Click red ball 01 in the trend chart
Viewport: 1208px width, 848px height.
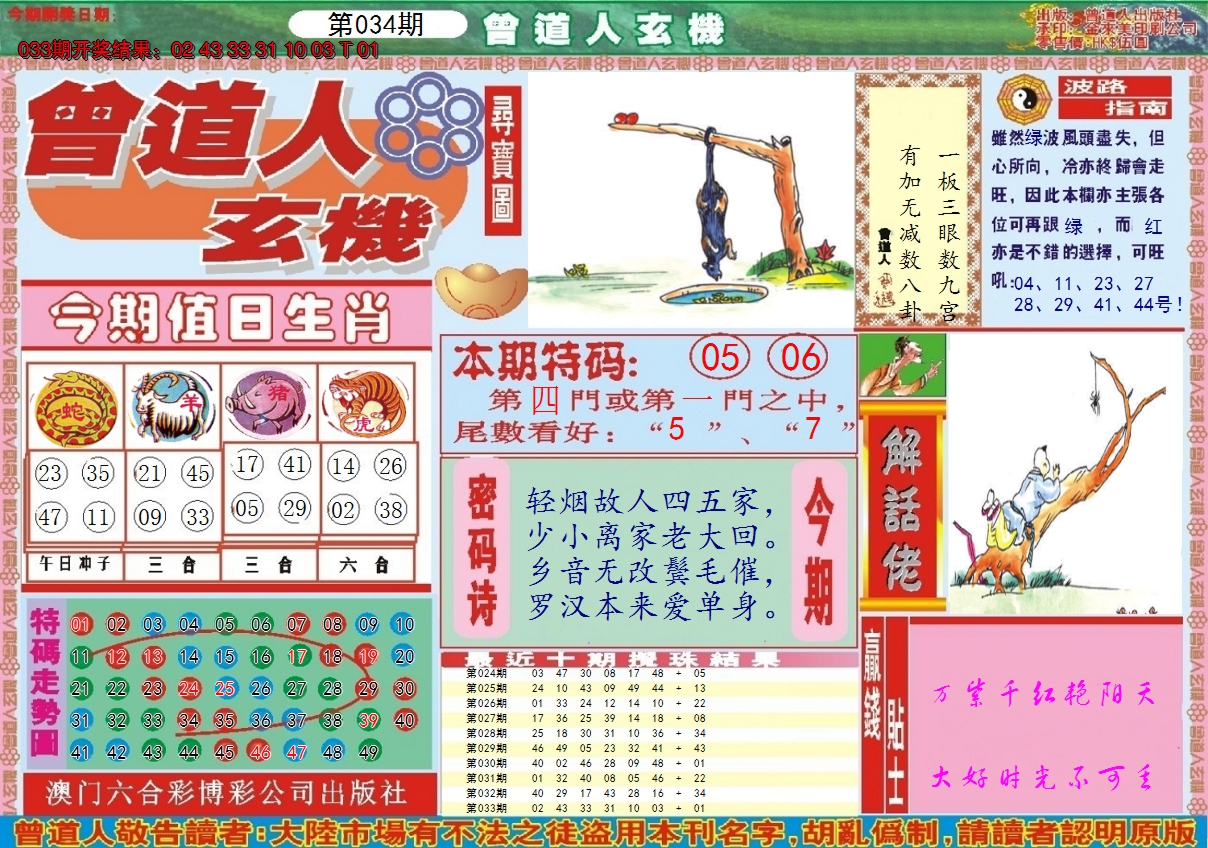pyautogui.click(x=81, y=625)
